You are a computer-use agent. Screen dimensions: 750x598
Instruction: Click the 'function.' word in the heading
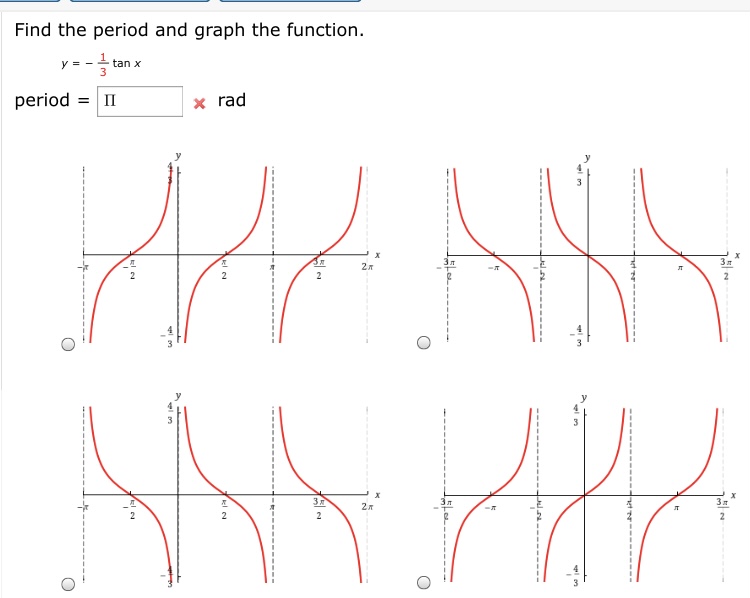[x=325, y=30]
